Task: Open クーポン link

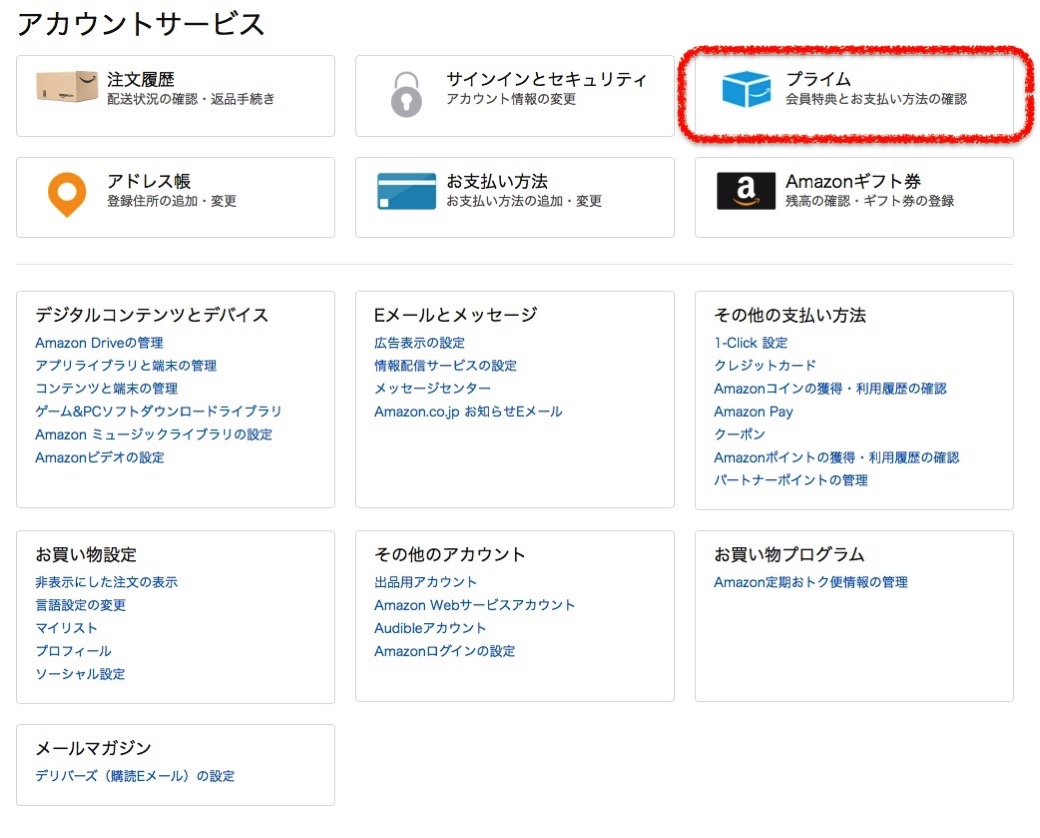Action: pos(740,435)
